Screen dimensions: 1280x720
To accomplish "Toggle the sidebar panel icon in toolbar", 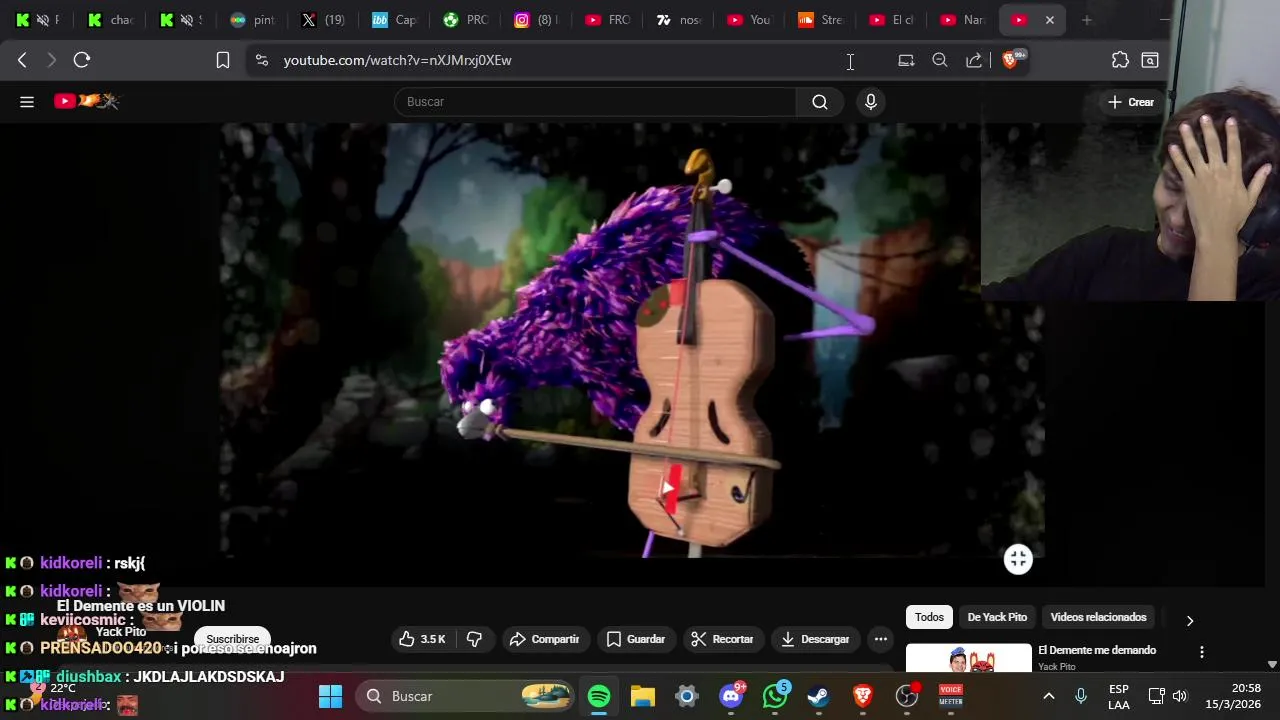I will (x=1150, y=60).
